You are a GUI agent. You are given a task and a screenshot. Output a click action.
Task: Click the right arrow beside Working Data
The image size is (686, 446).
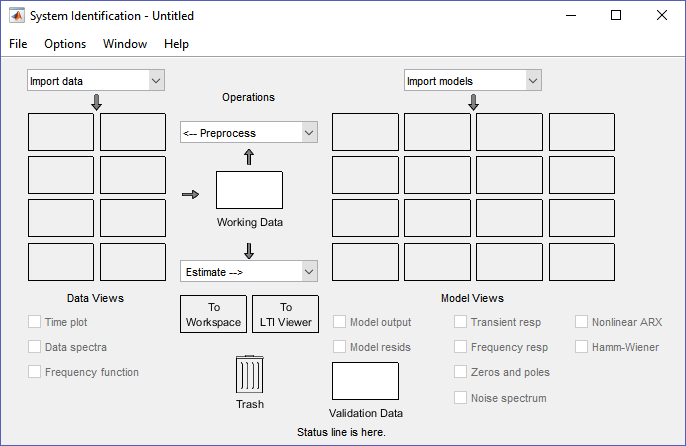[190, 194]
